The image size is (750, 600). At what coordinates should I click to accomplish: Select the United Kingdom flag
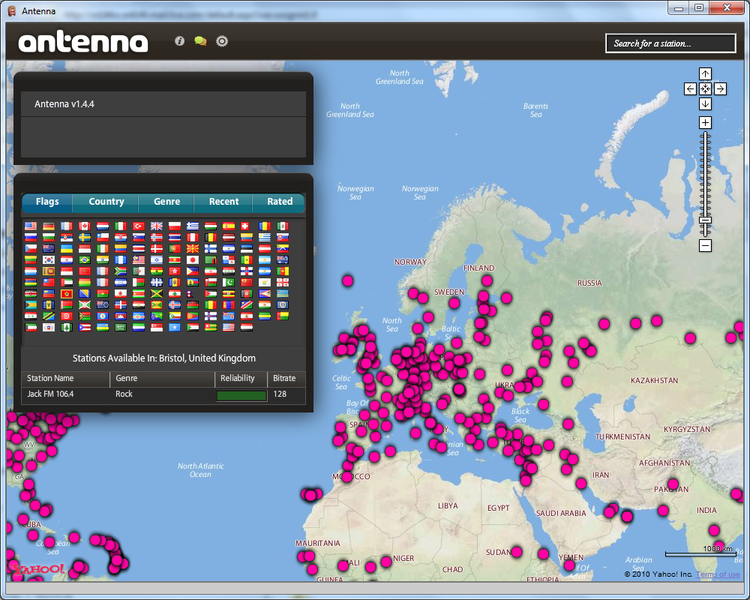pyautogui.click(x=157, y=226)
